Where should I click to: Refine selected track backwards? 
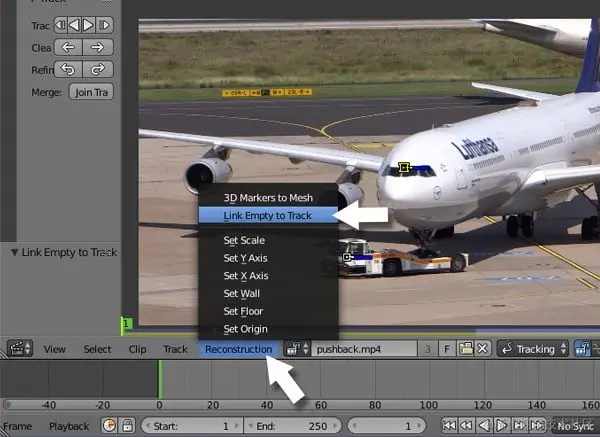[68, 70]
